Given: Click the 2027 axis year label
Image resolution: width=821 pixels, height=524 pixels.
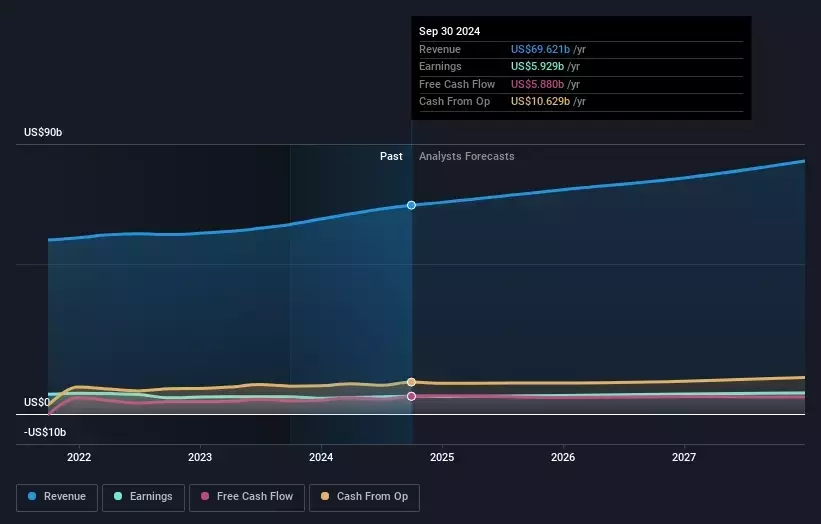Looking at the screenshot, I should click(684, 457).
